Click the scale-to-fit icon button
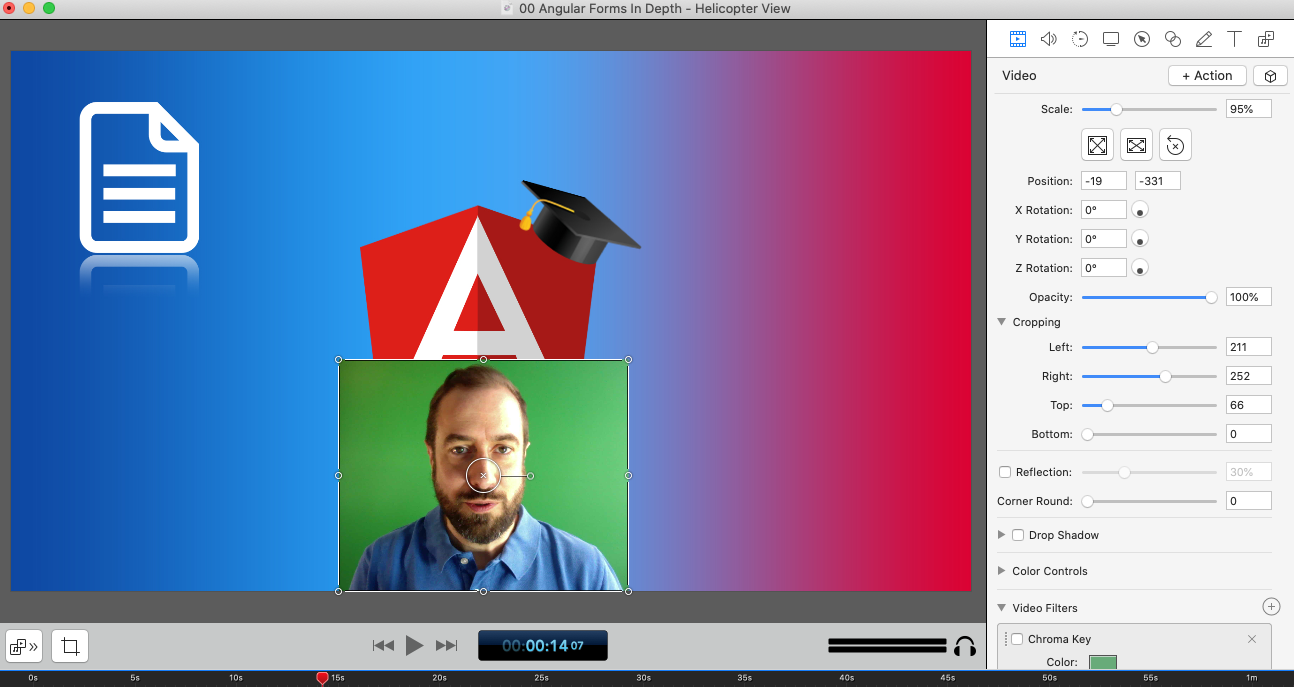The image size is (1294, 687). 1098,145
